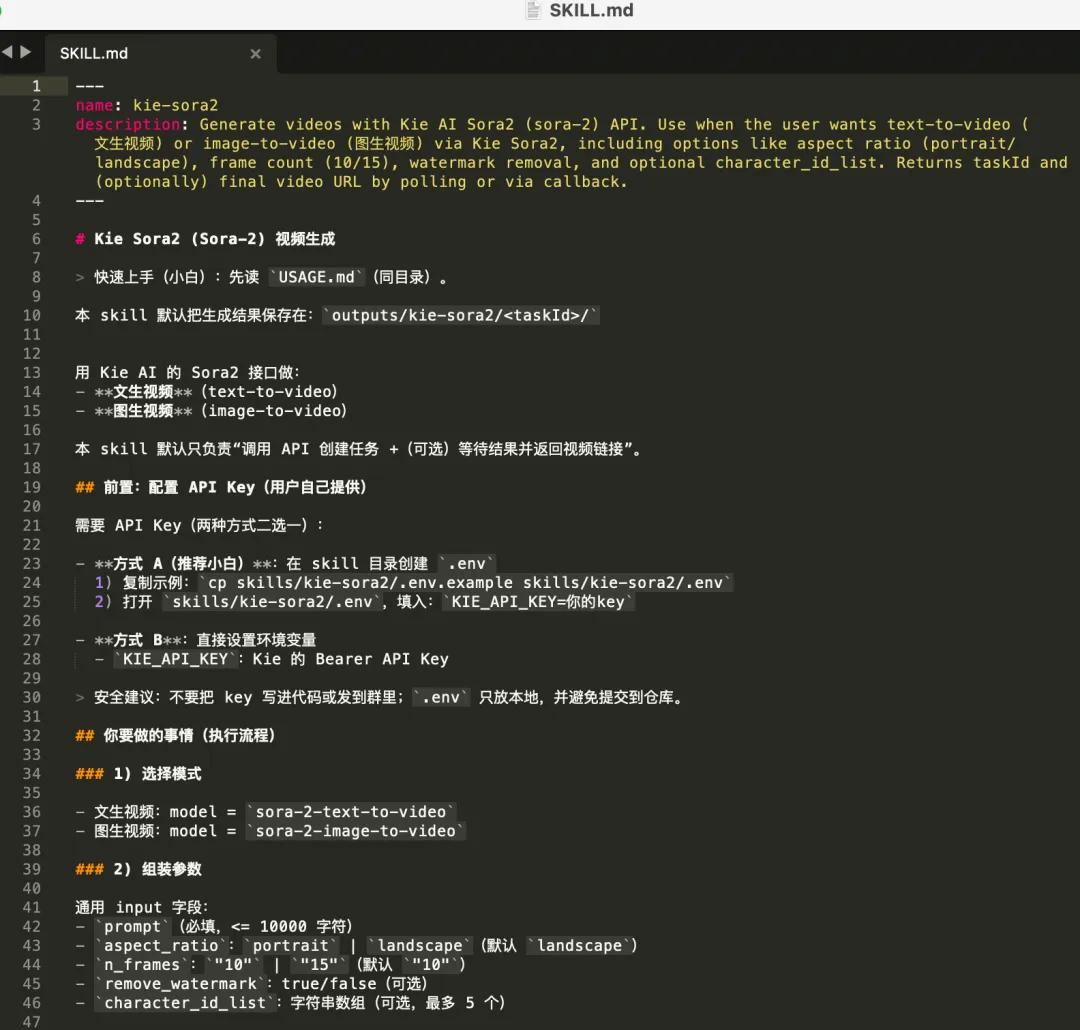
Task: Click '文生视频 (text-to-video)' bullet line
Action: 207,392
